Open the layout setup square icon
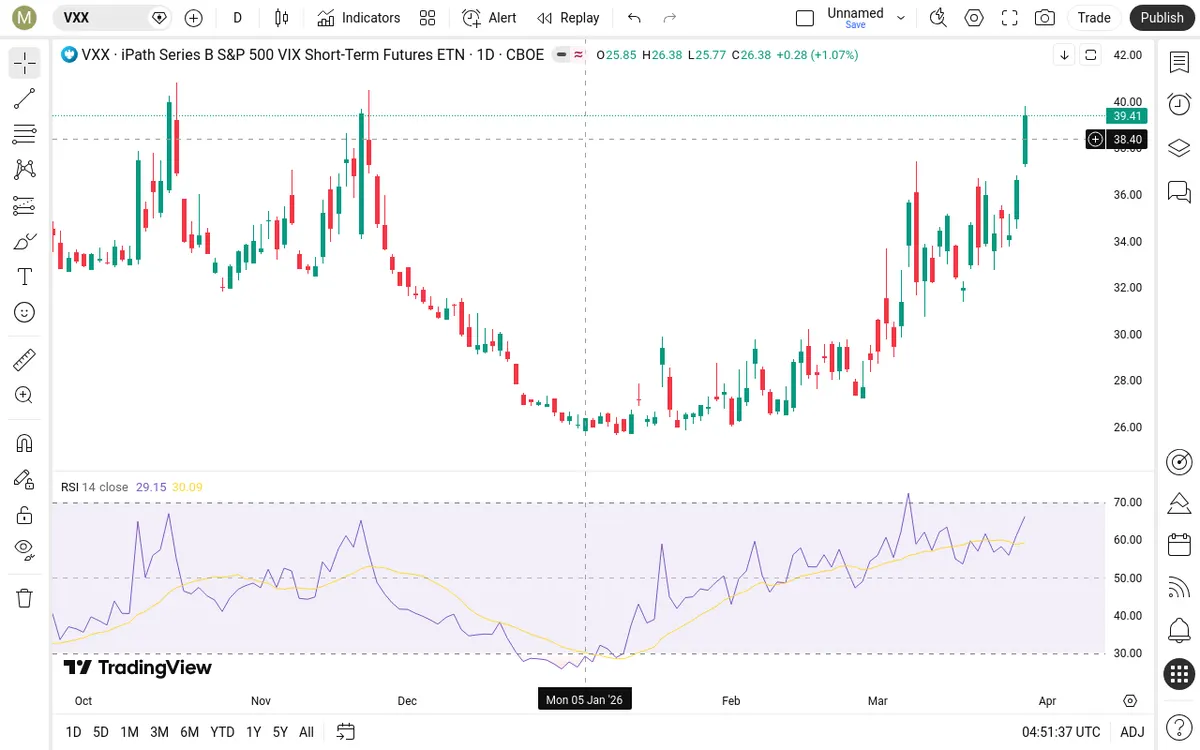The image size is (1200, 750). [x=805, y=17]
